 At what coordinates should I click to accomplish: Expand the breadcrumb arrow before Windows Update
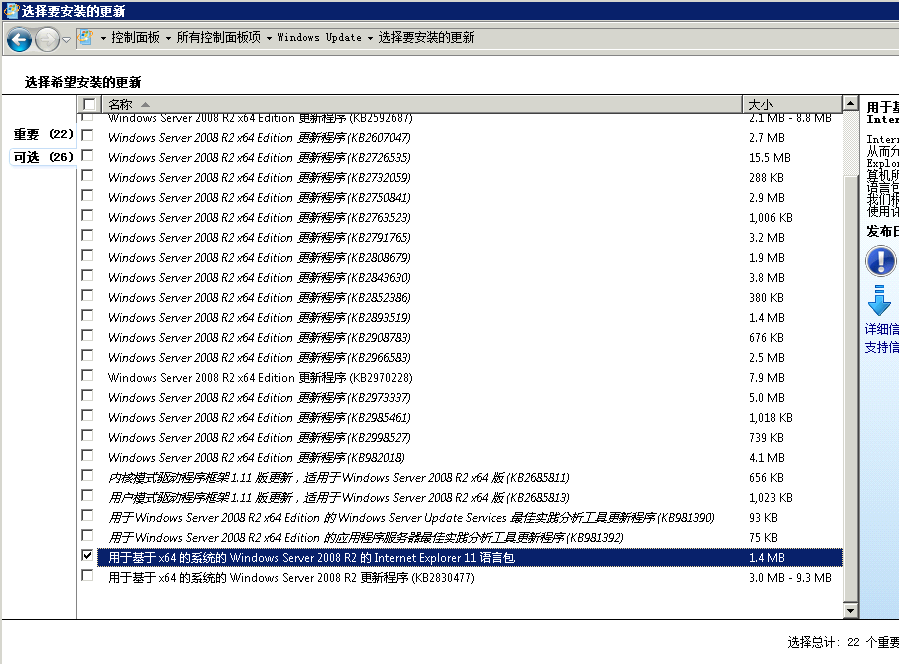(x=269, y=38)
